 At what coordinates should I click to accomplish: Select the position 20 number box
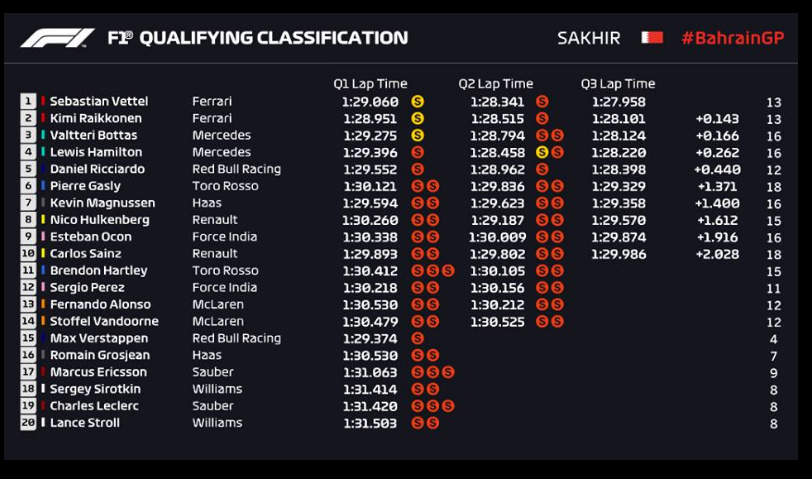click(x=28, y=423)
